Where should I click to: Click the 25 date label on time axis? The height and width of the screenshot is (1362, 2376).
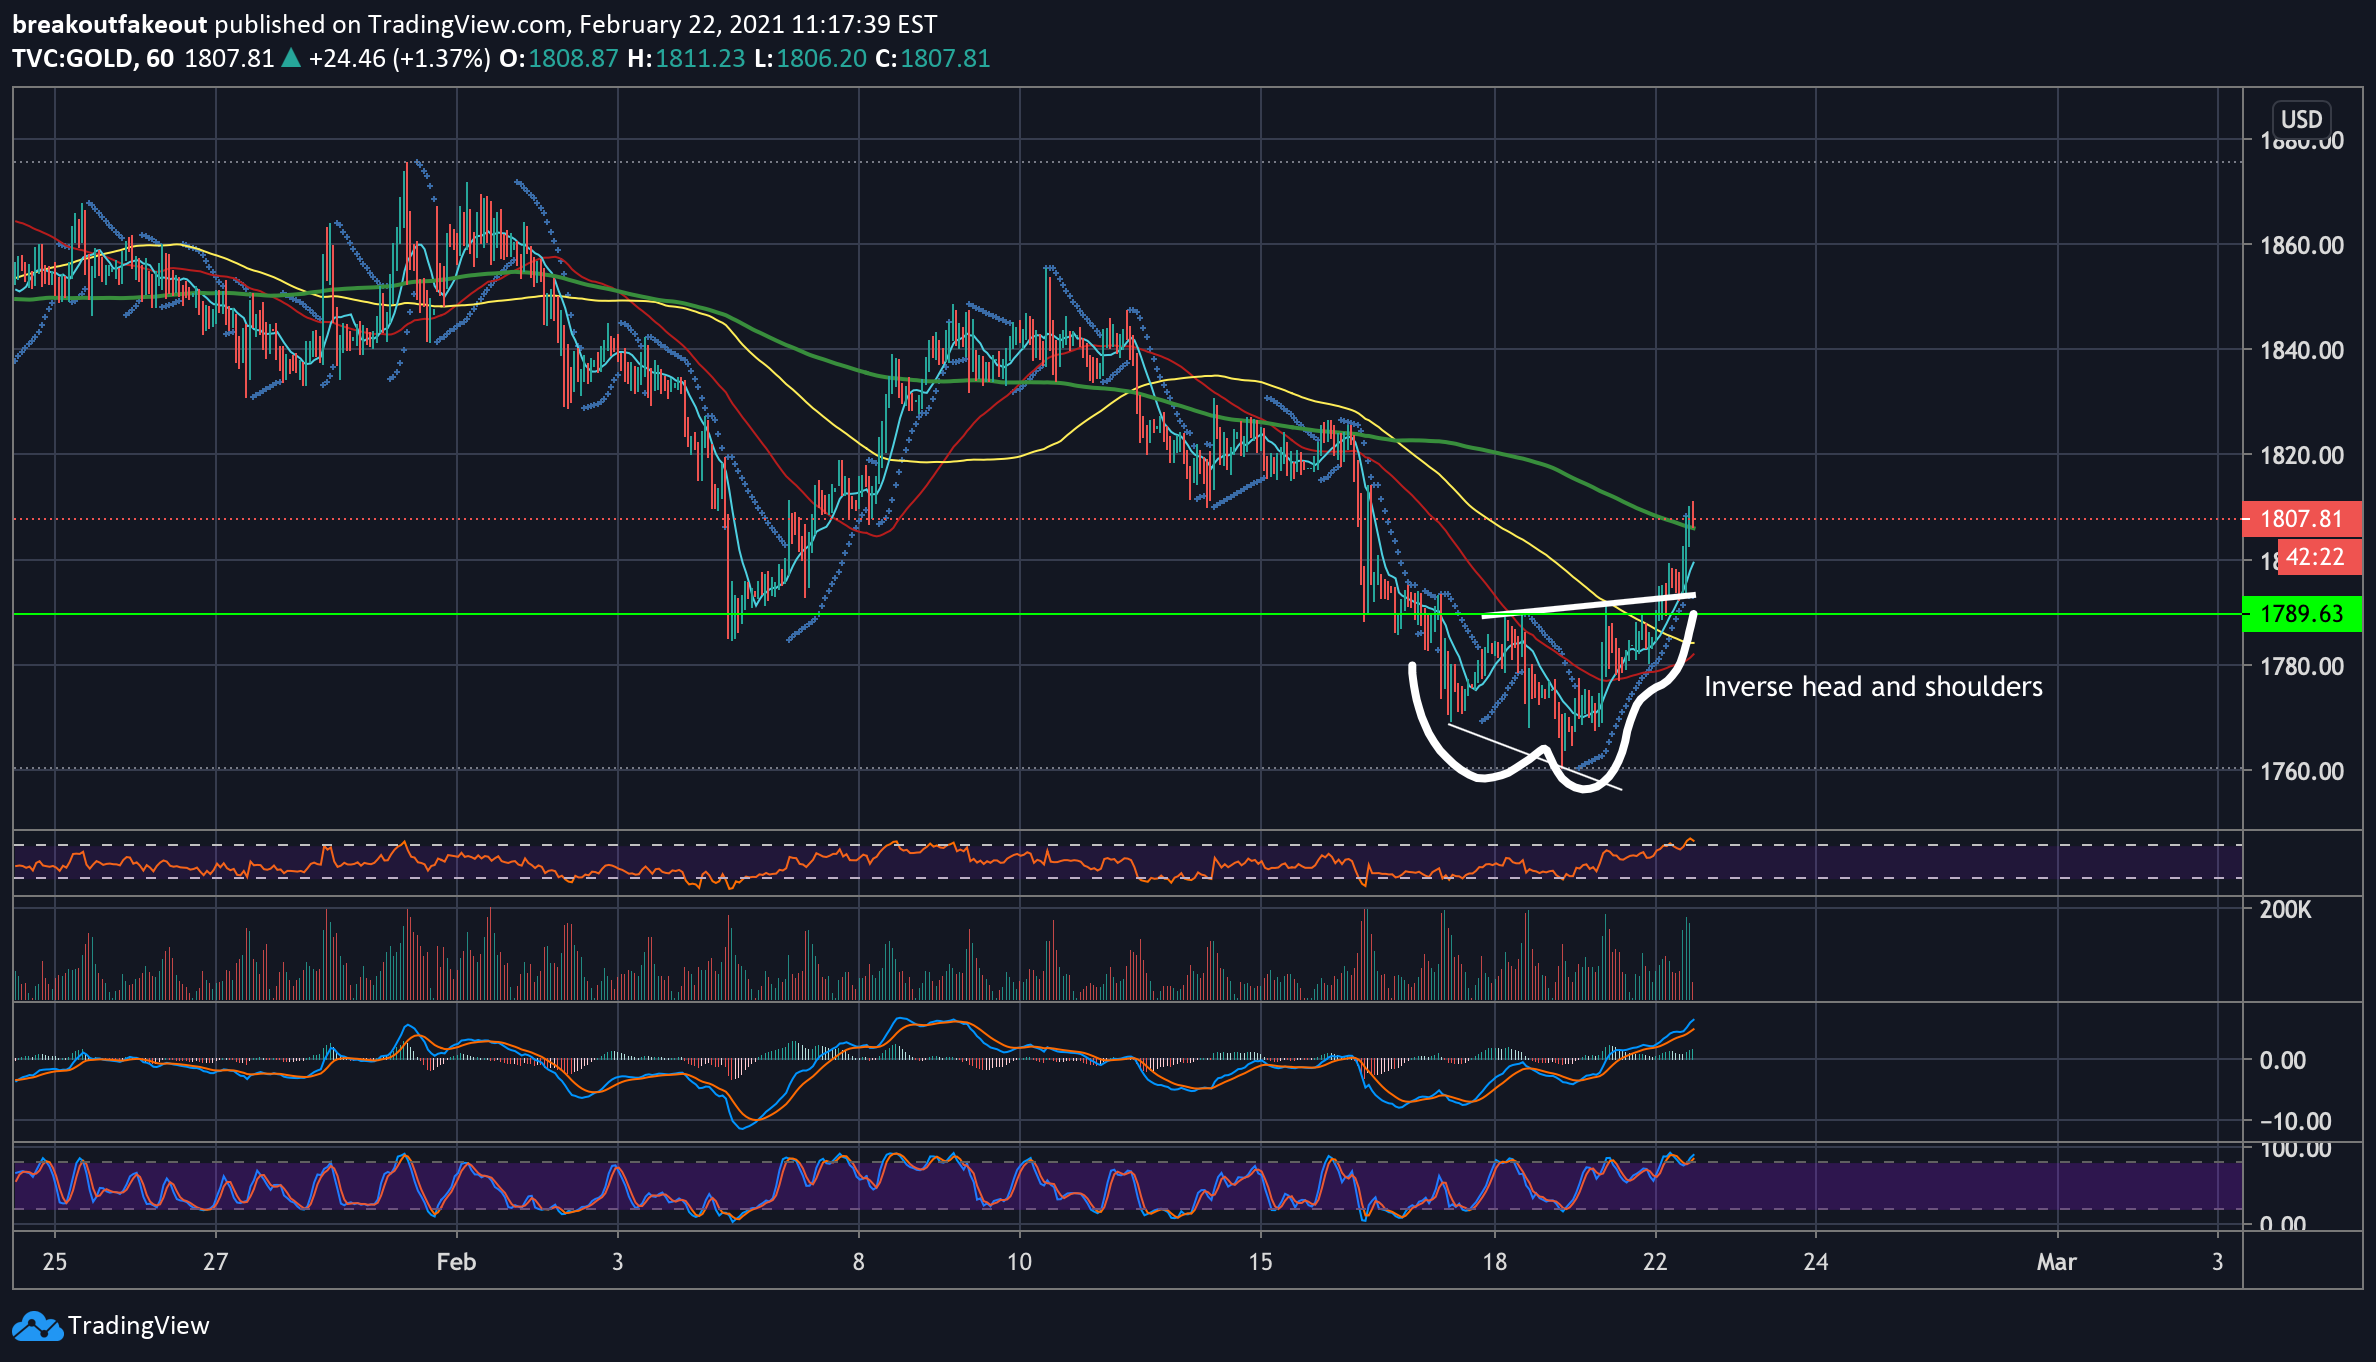tap(55, 1262)
